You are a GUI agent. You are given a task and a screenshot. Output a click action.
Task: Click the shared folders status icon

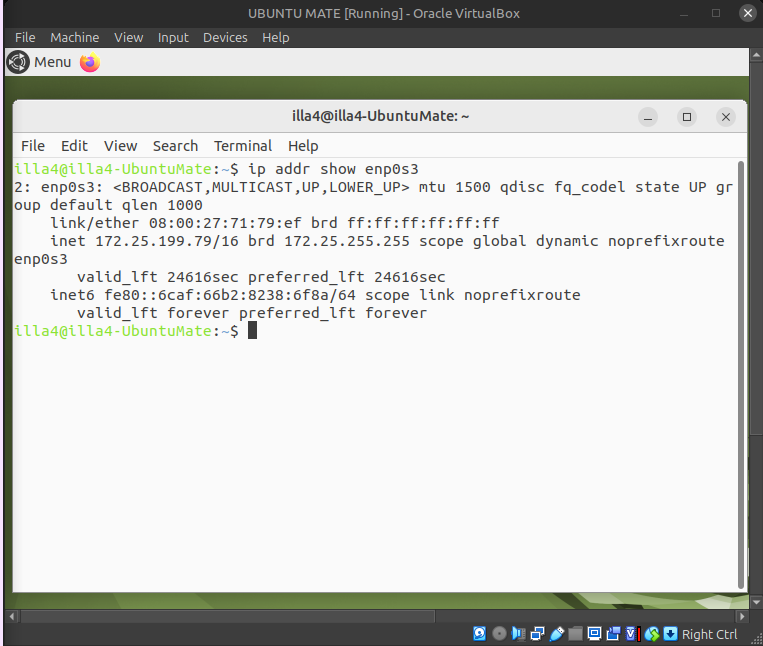(575, 634)
